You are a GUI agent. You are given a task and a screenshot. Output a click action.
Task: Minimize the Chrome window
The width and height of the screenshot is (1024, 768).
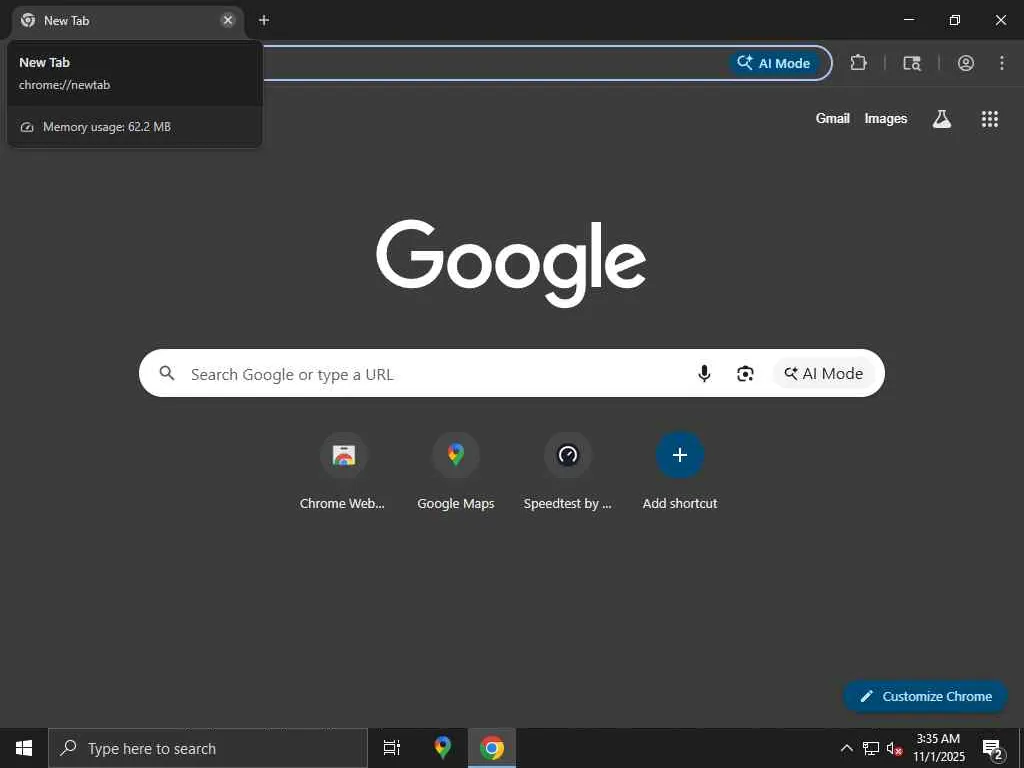[x=908, y=20]
